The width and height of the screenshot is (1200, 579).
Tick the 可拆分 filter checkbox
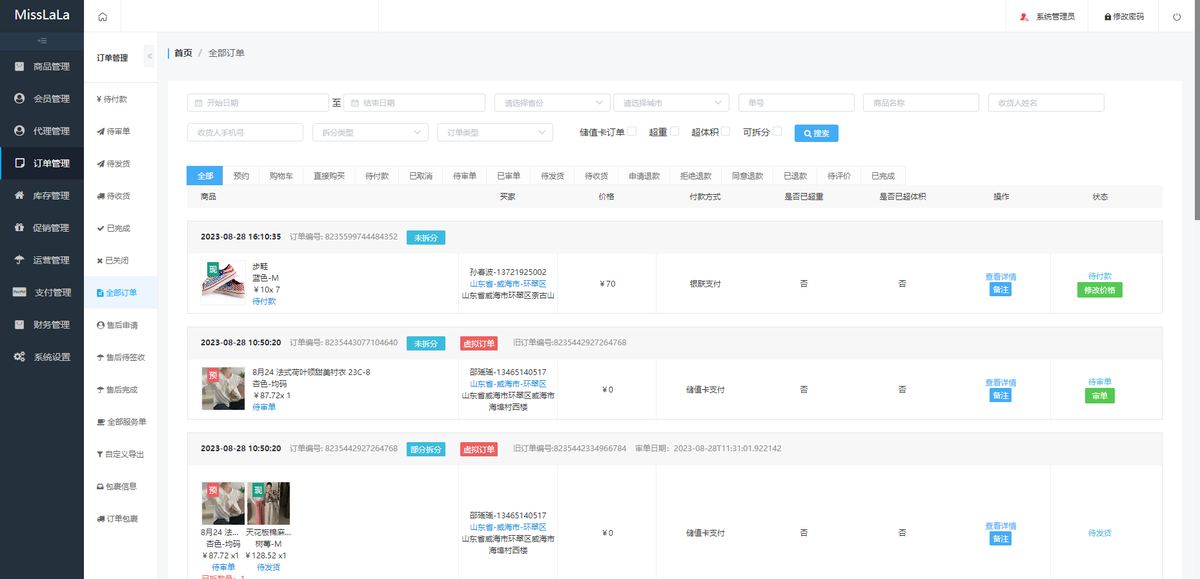[x=777, y=132]
